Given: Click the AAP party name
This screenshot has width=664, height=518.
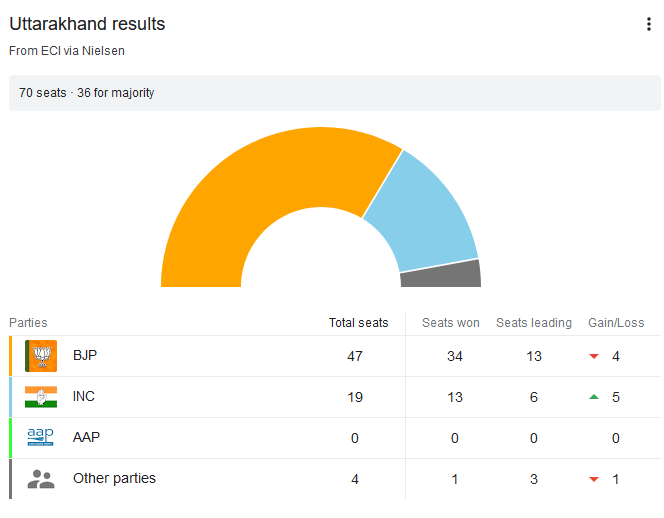Looking at the screenshot, I should 86,437.
